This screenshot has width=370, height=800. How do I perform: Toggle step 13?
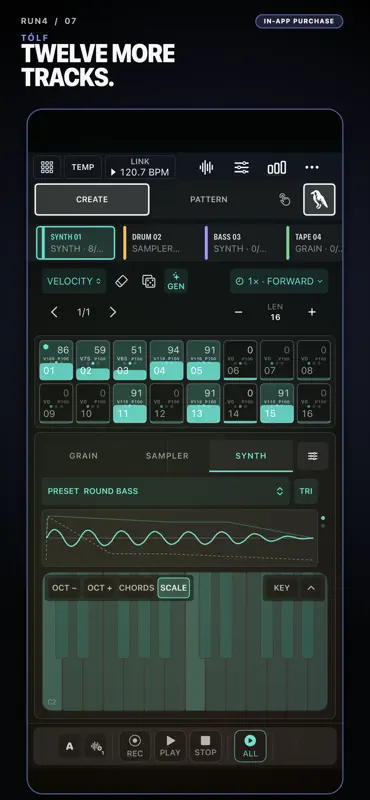click(x=203, y=404)
